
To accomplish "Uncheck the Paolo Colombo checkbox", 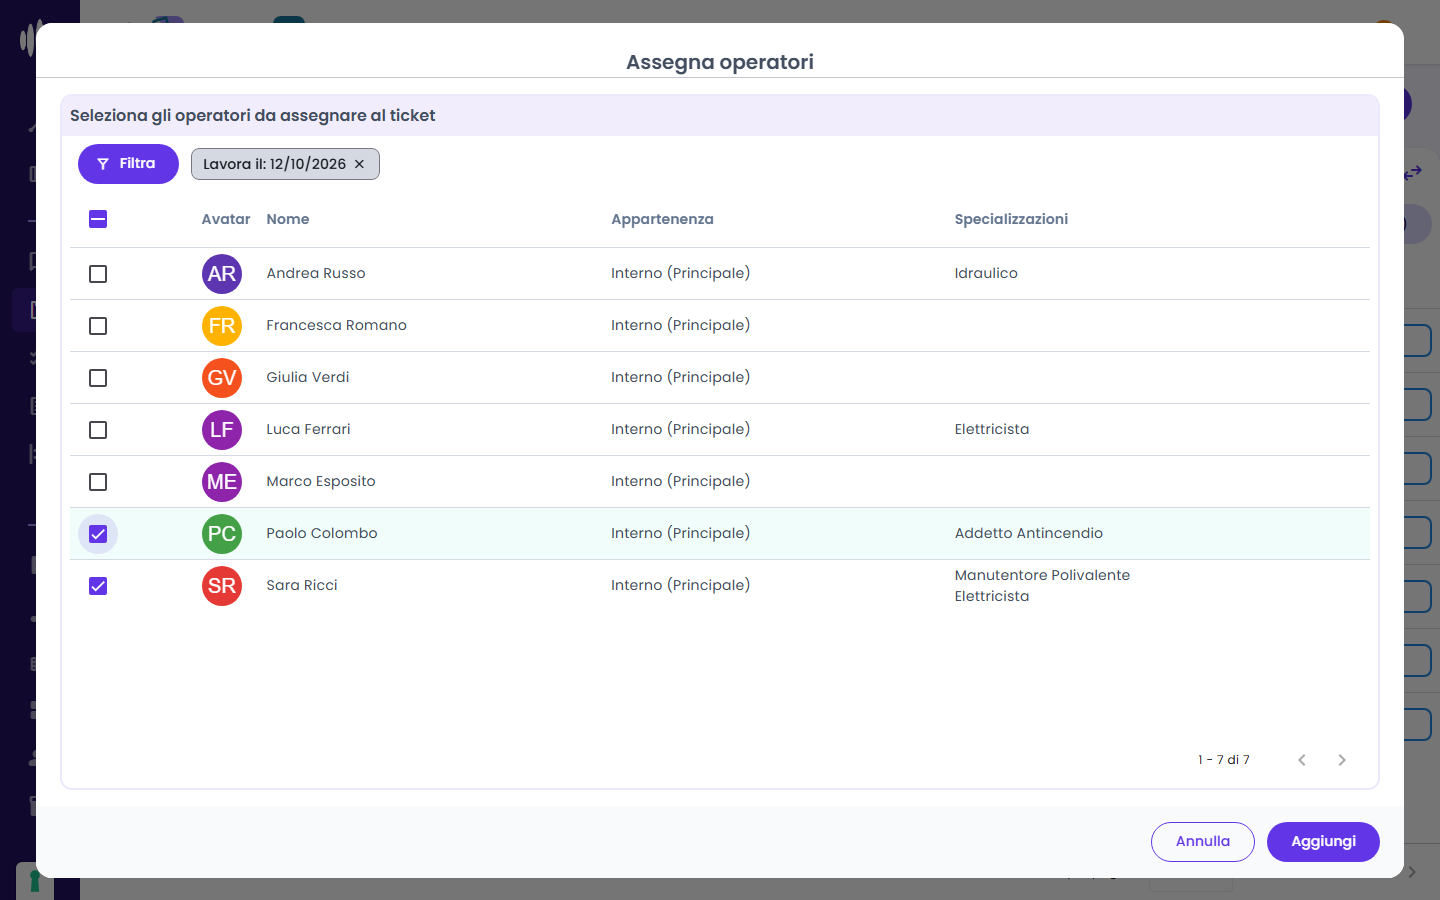I will [x=98, y=534].
